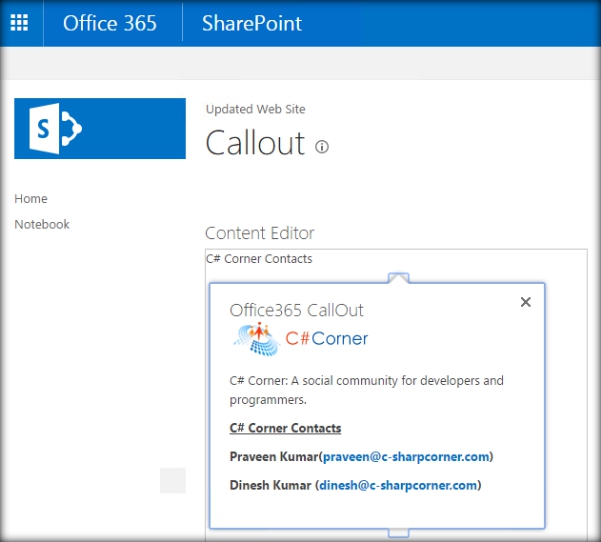Go to Home in left navigation

[x=31, y=199]
